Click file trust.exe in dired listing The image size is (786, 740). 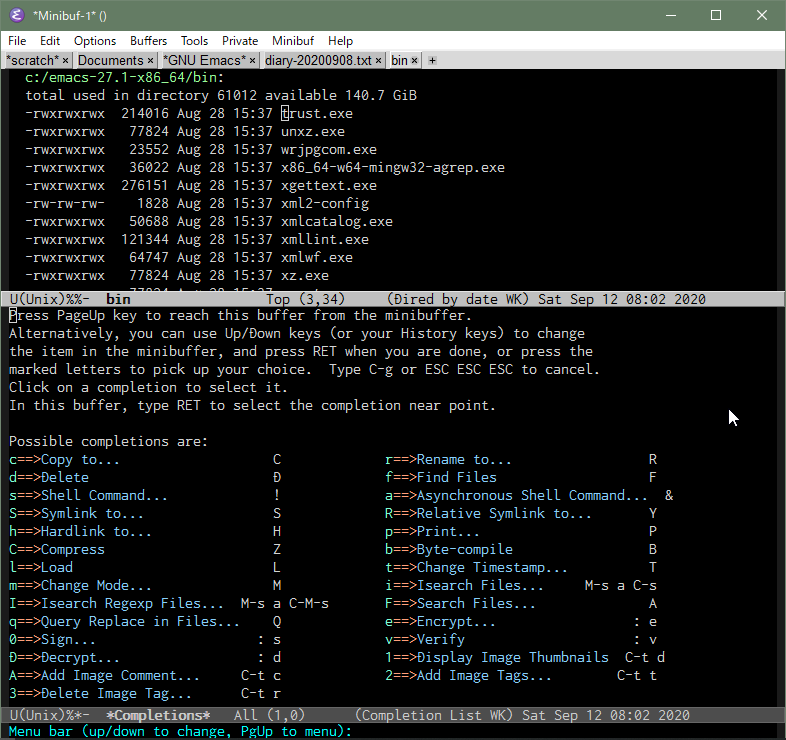[317, 114]
